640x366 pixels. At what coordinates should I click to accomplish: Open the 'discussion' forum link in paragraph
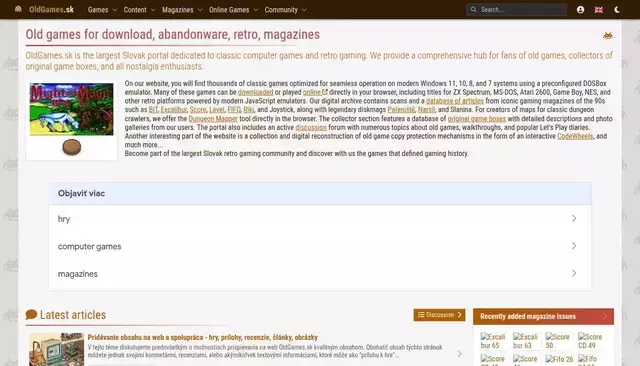pos(311,127)
